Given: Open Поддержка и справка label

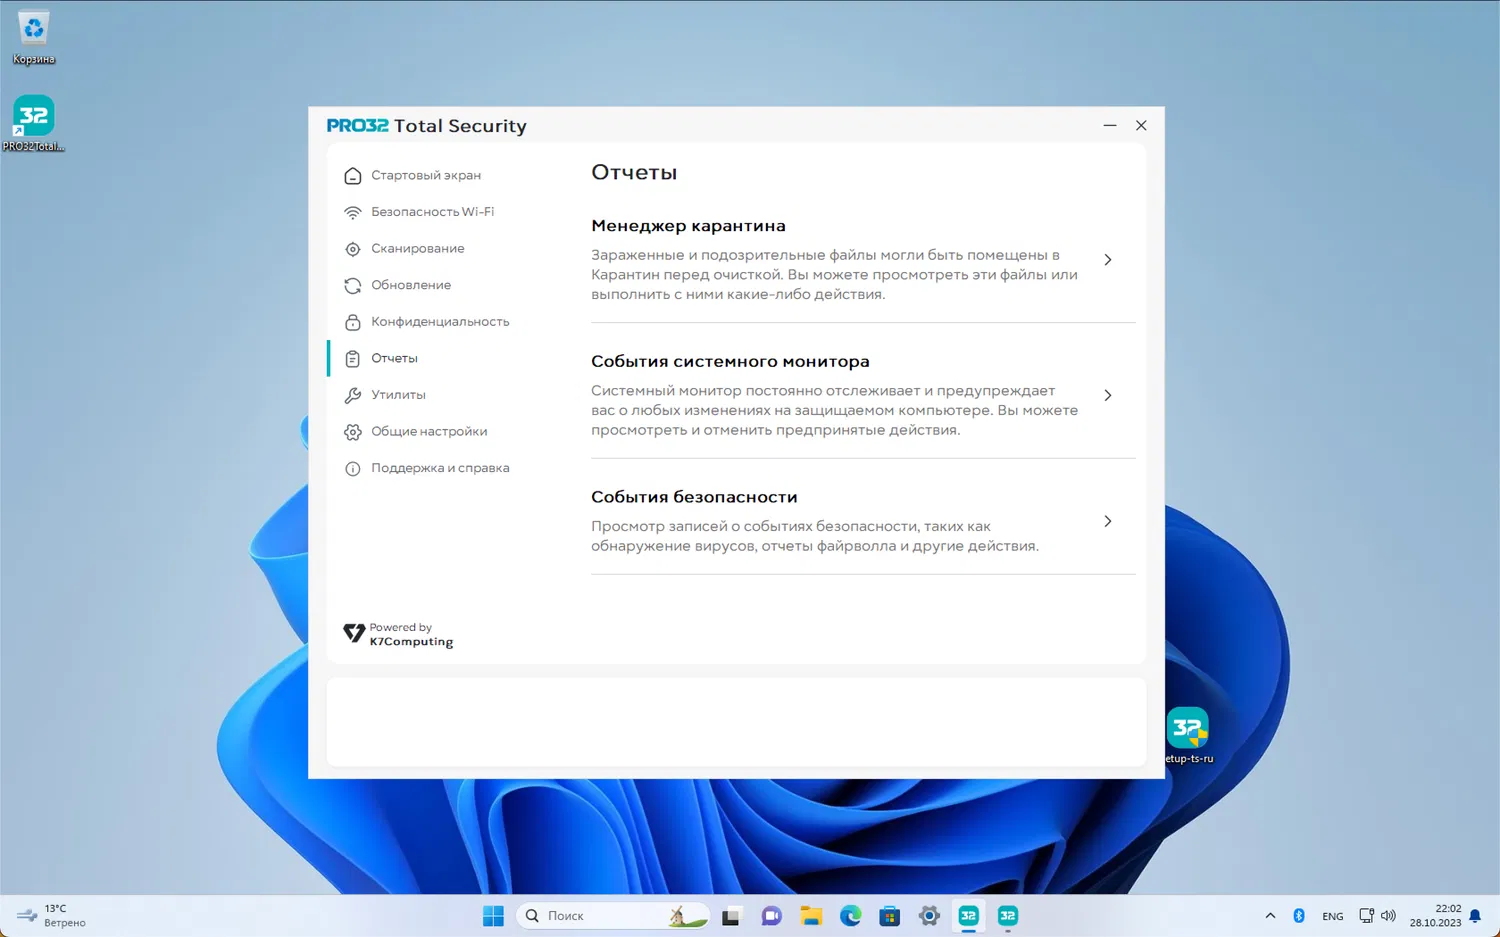Looking at the screenshot, I should tap(440, 468).
